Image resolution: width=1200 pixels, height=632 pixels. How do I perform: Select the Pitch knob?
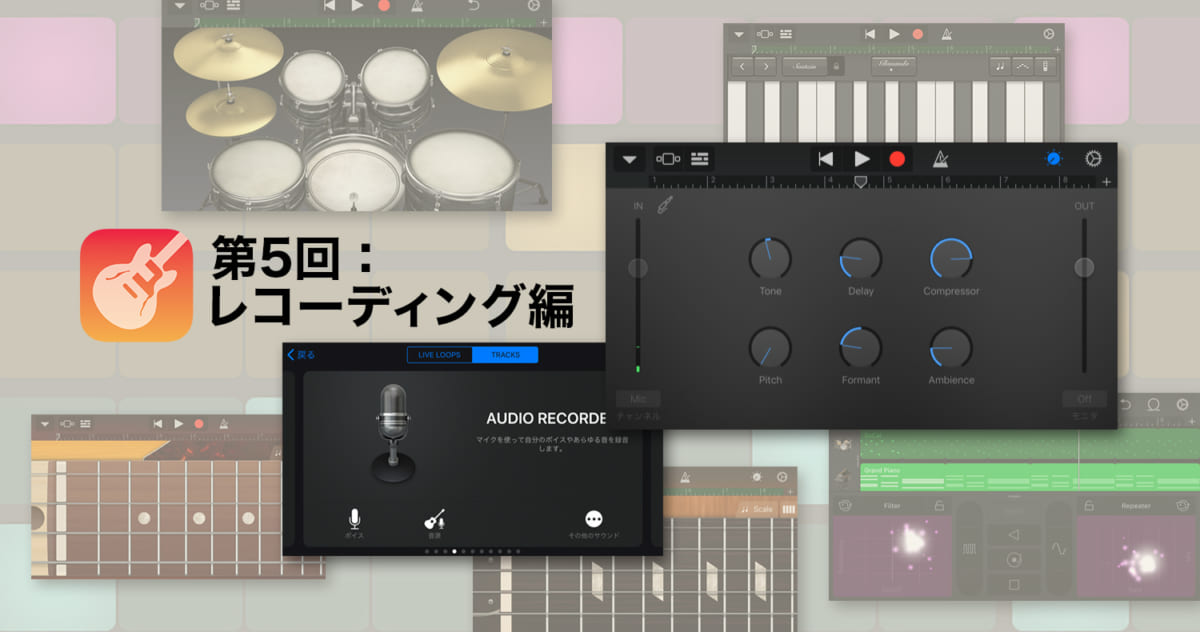770,347
